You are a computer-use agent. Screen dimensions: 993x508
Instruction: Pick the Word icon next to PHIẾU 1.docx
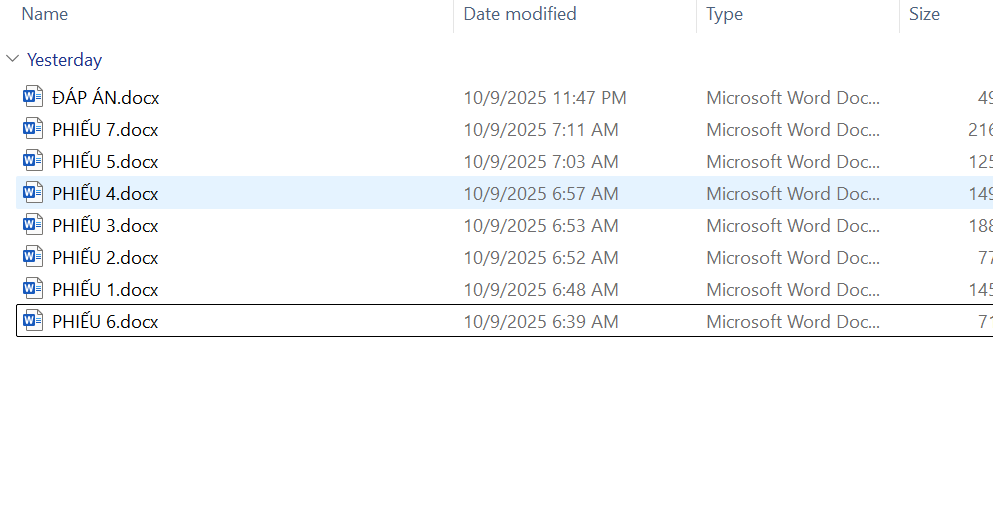coord(33,289)
